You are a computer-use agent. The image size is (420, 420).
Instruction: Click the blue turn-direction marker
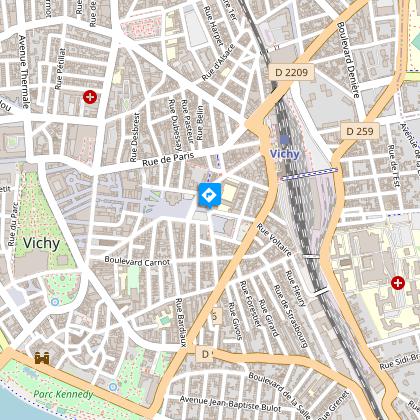[x=210, y=195]
